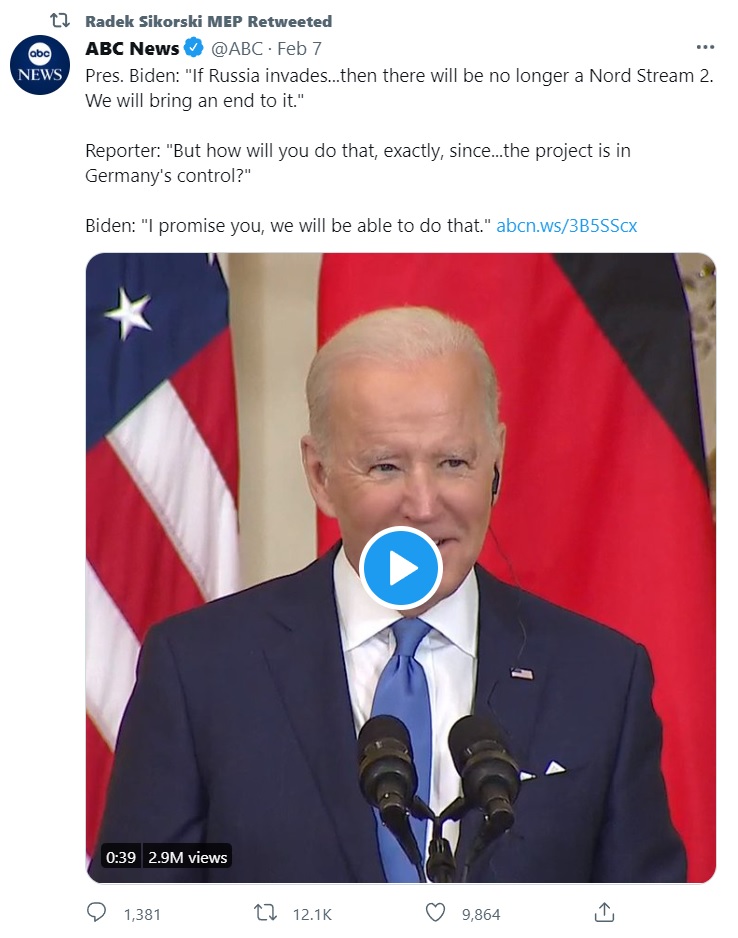Open Radek Sikorski MEP Retweeted link
The height and width of the screenshot is (938, 738).
click(208, 22)
